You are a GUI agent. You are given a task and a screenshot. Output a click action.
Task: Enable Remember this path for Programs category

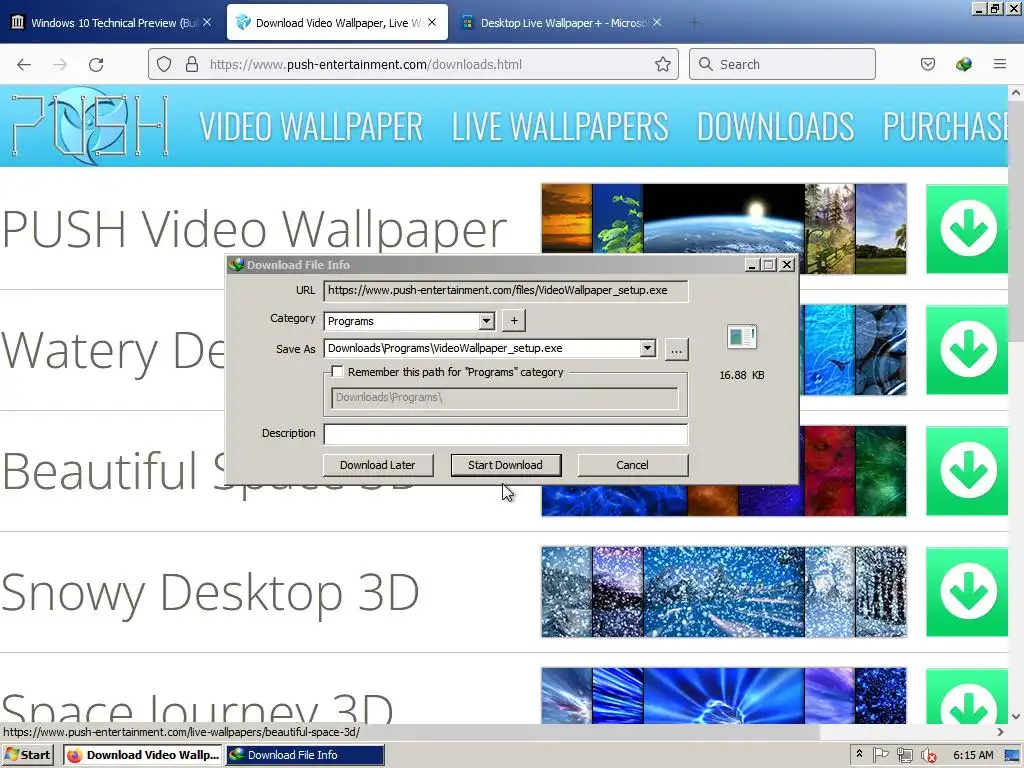(x=337, y=372)
